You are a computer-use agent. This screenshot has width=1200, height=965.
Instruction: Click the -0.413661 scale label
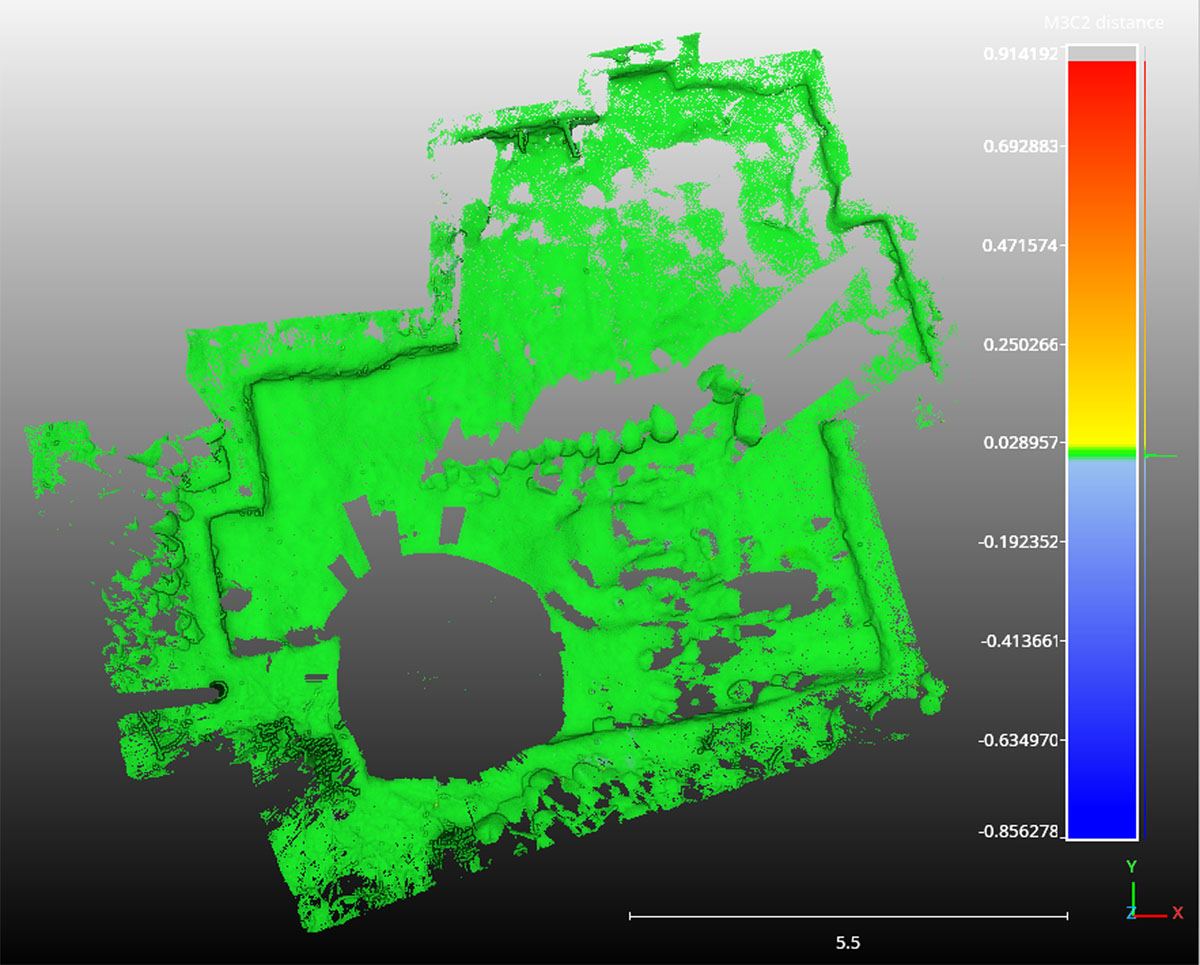coord(1020,640)
